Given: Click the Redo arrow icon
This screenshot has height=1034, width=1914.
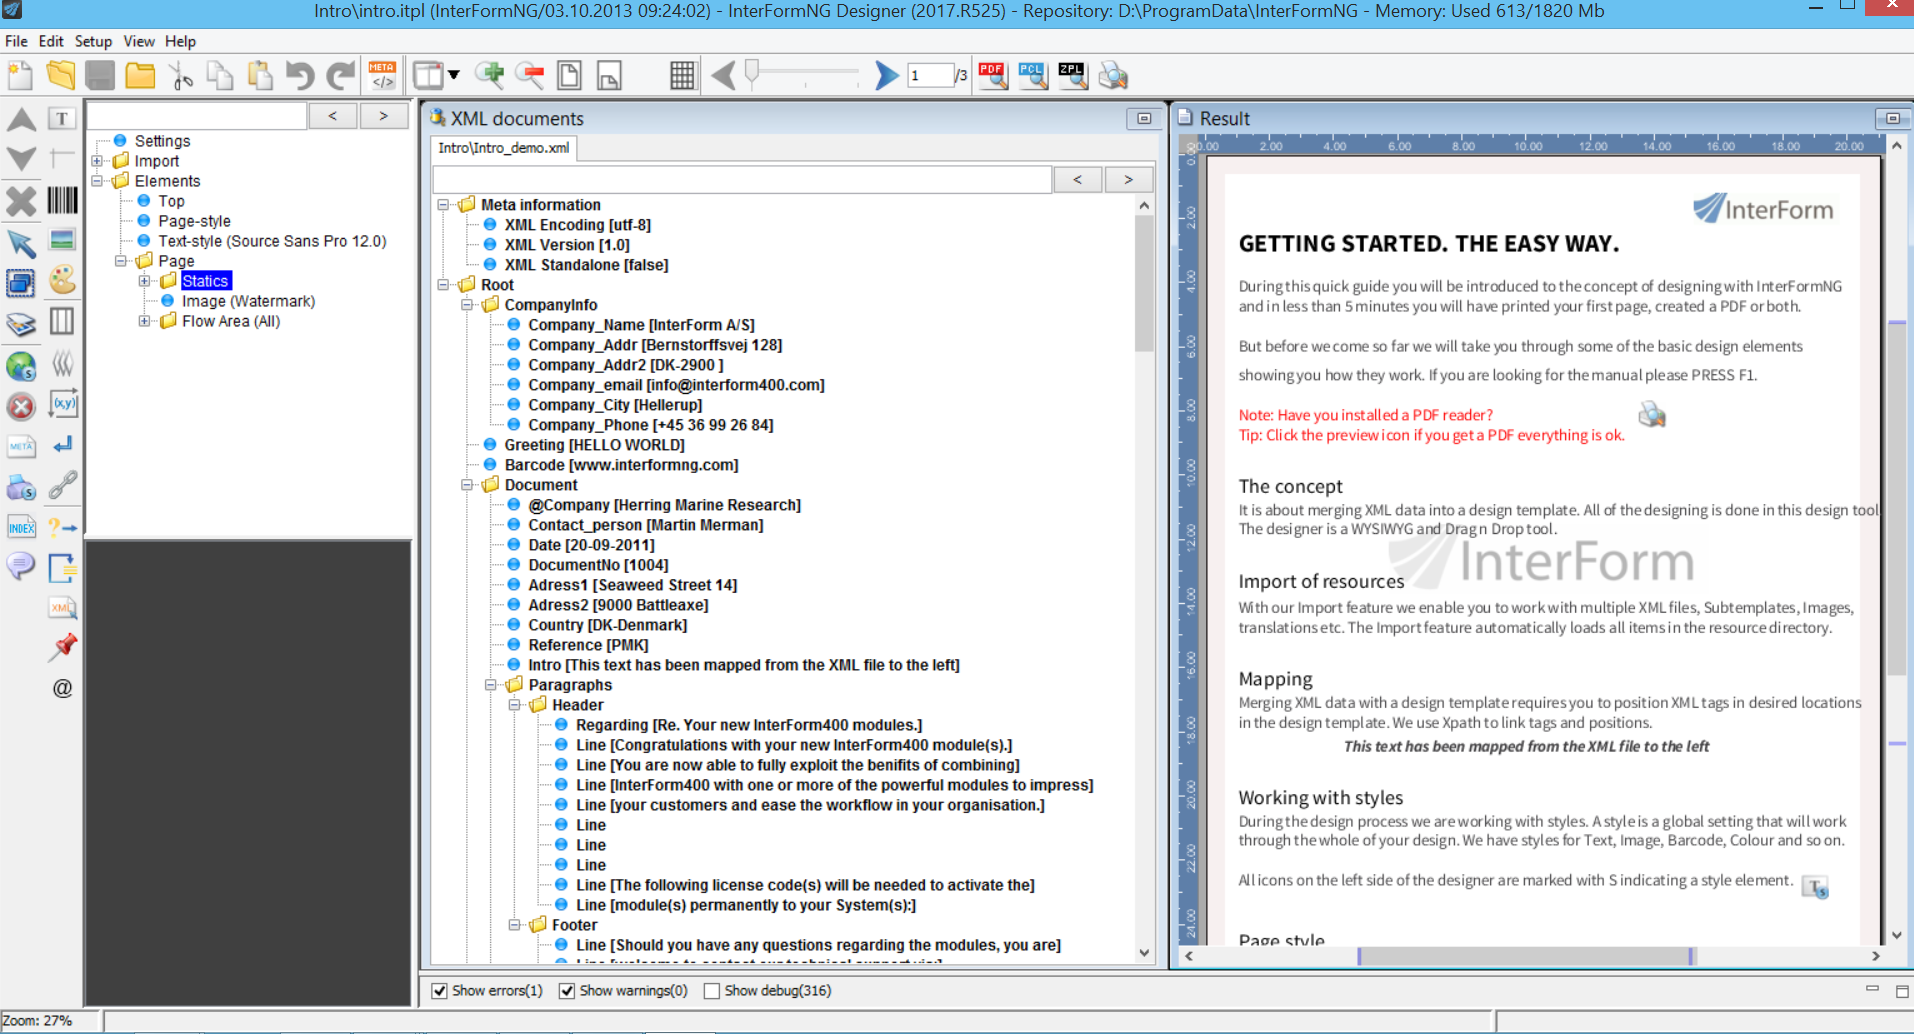Looking at the screenshot, I should (x=341, y=76).
